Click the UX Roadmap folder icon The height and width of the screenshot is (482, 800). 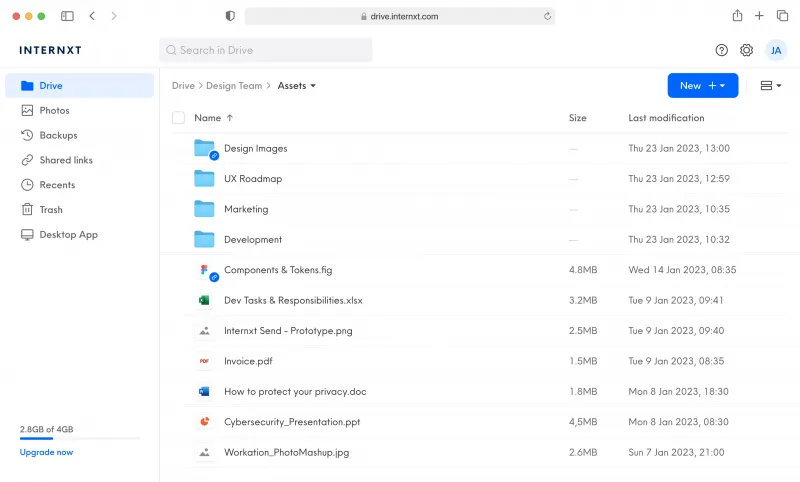click(204, 179)
